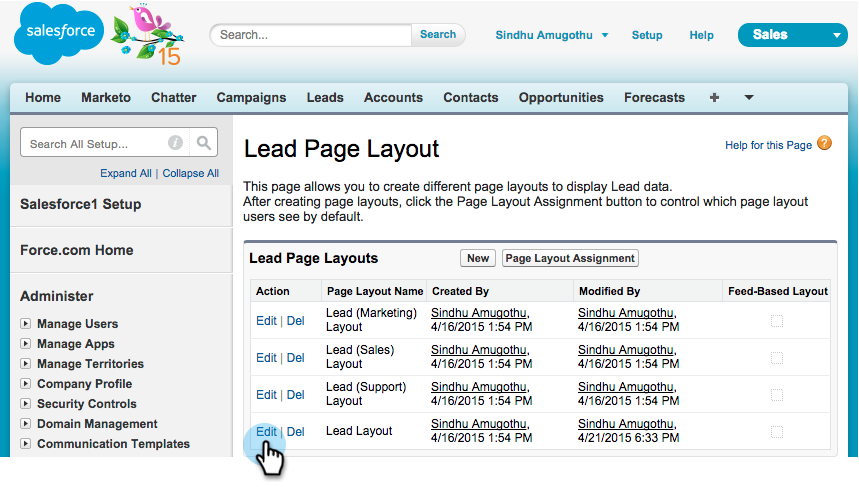Expand the Manage Users tree node
Screen dimensions: 859x487
coord(25,324)
